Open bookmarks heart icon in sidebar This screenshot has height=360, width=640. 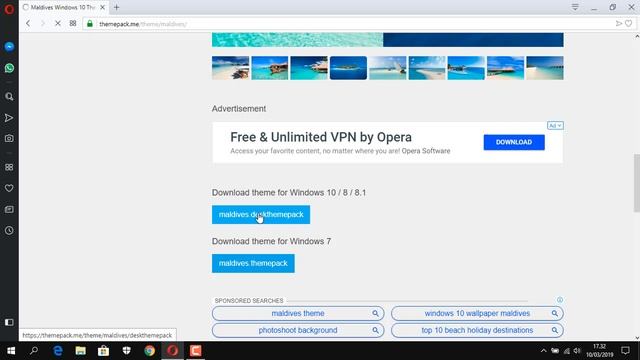(9, 188)
